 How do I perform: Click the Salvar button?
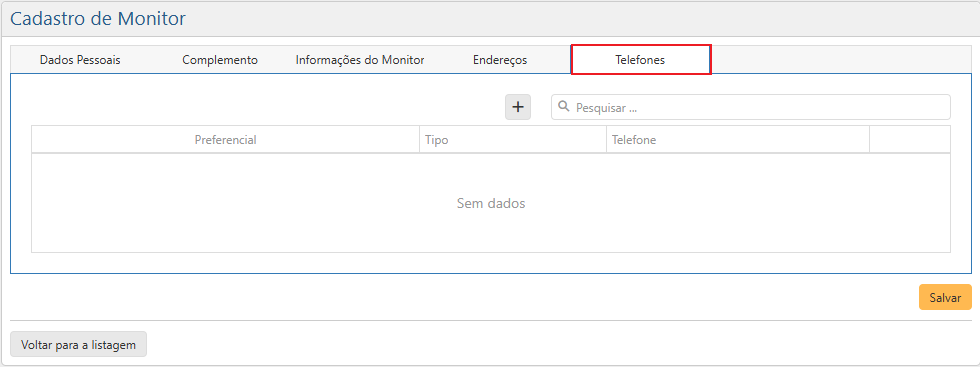[945, 298]
